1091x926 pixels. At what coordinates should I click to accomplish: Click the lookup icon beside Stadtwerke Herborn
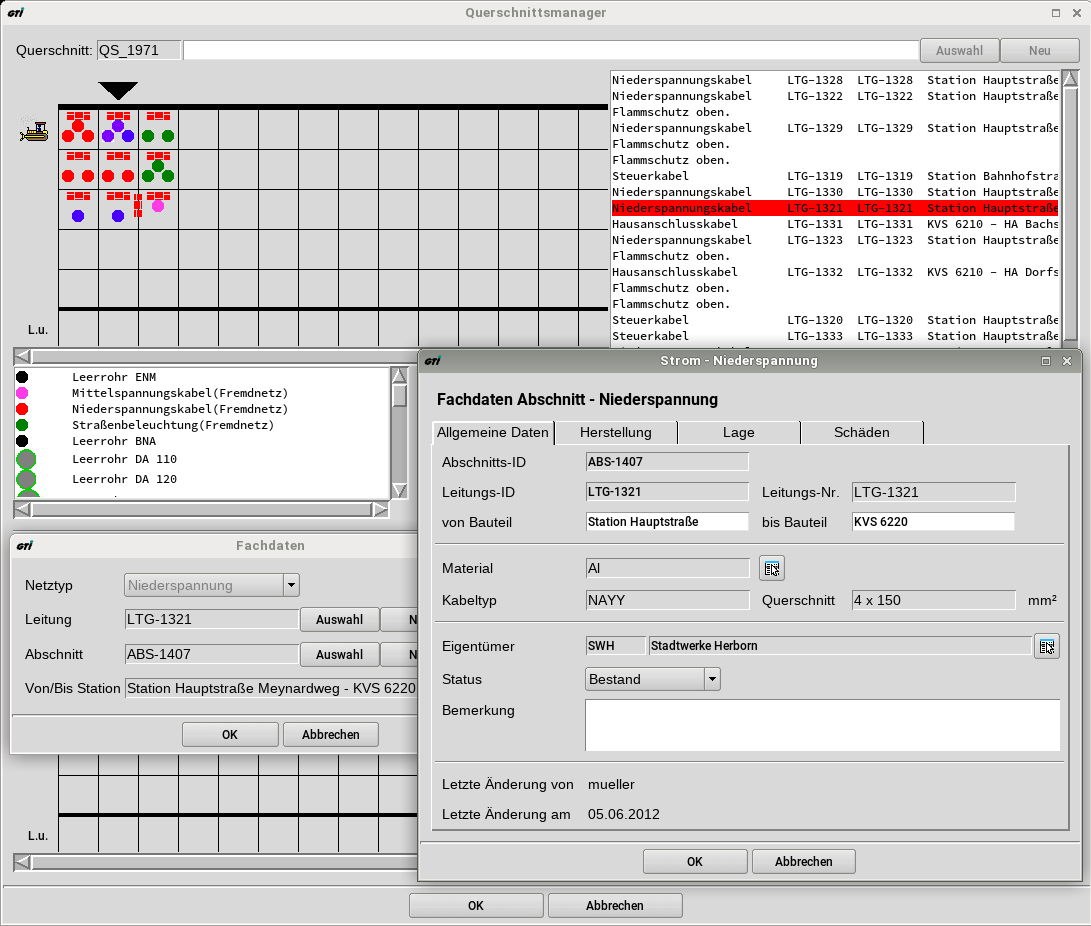click(1047, 646)
